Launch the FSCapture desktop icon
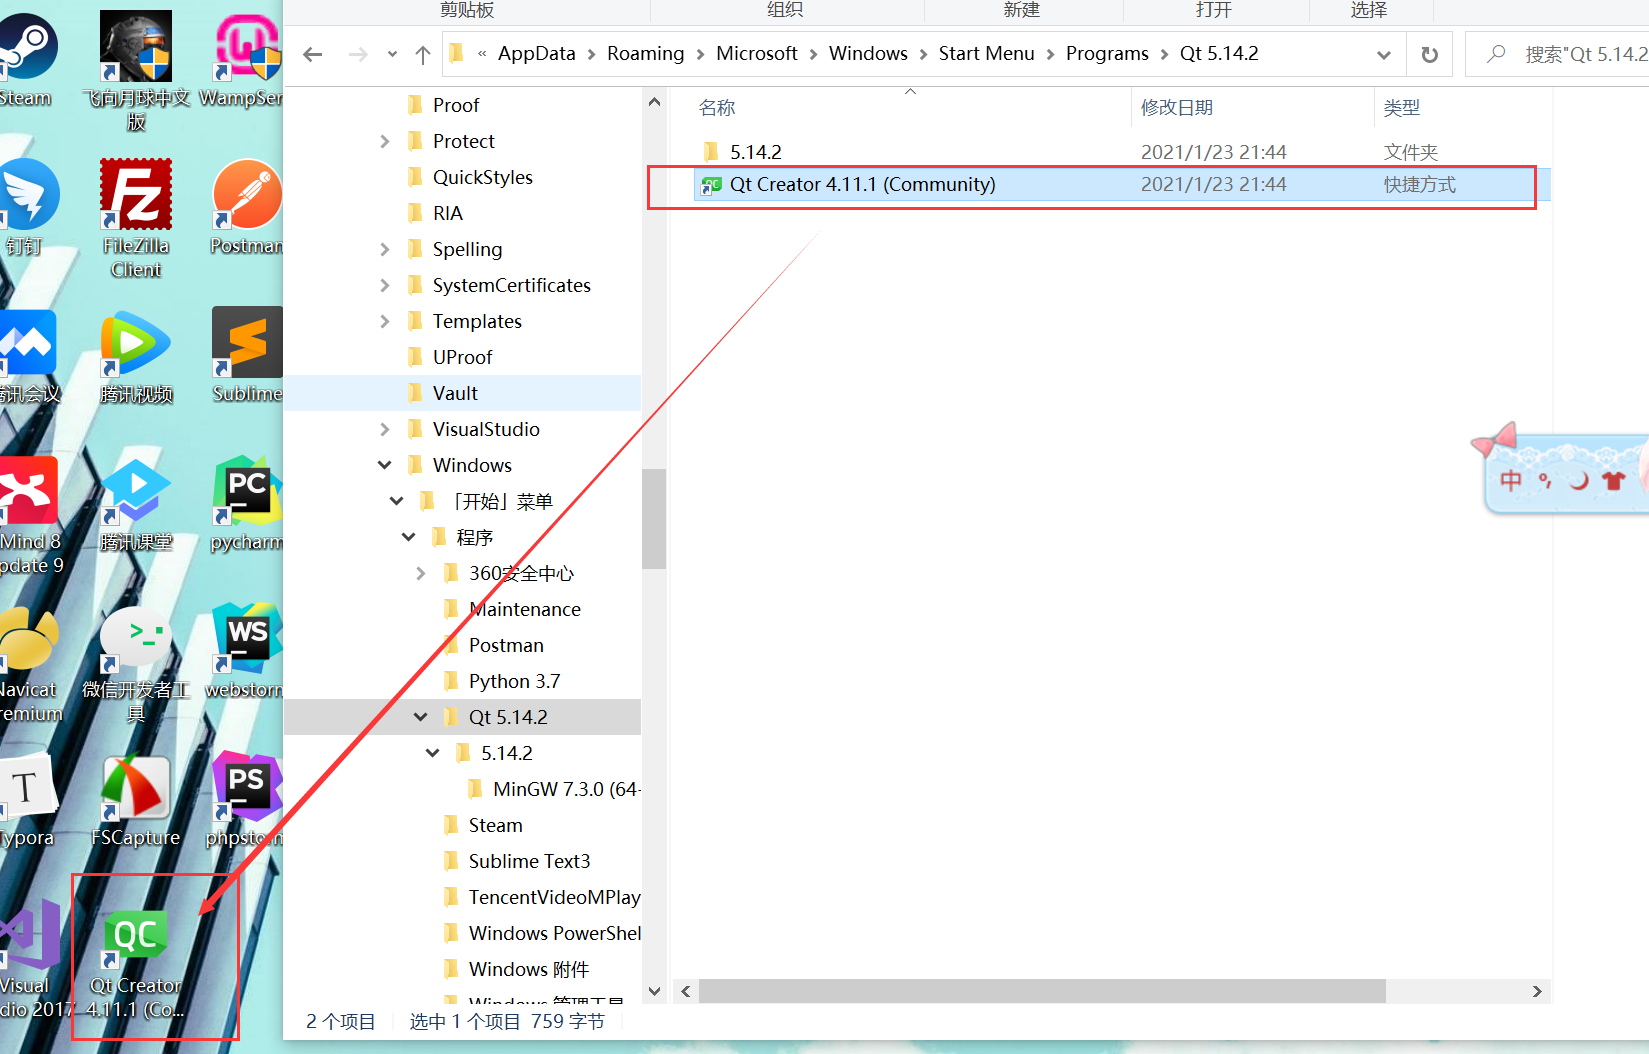 tap(136, 799)
